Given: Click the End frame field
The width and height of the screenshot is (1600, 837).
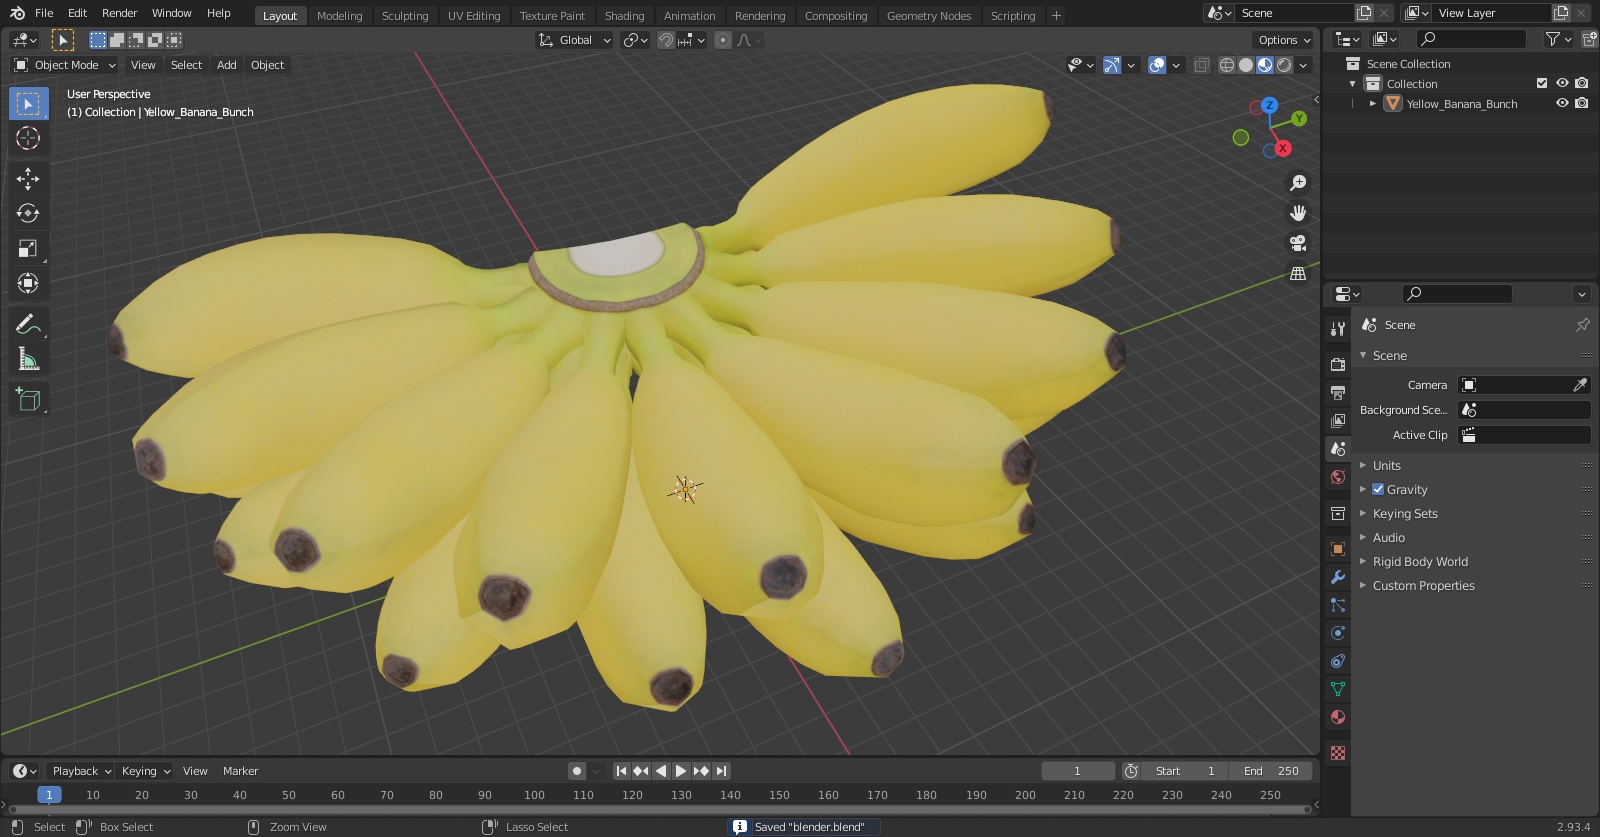Looking at the screenshot, I should point(1270,771).
